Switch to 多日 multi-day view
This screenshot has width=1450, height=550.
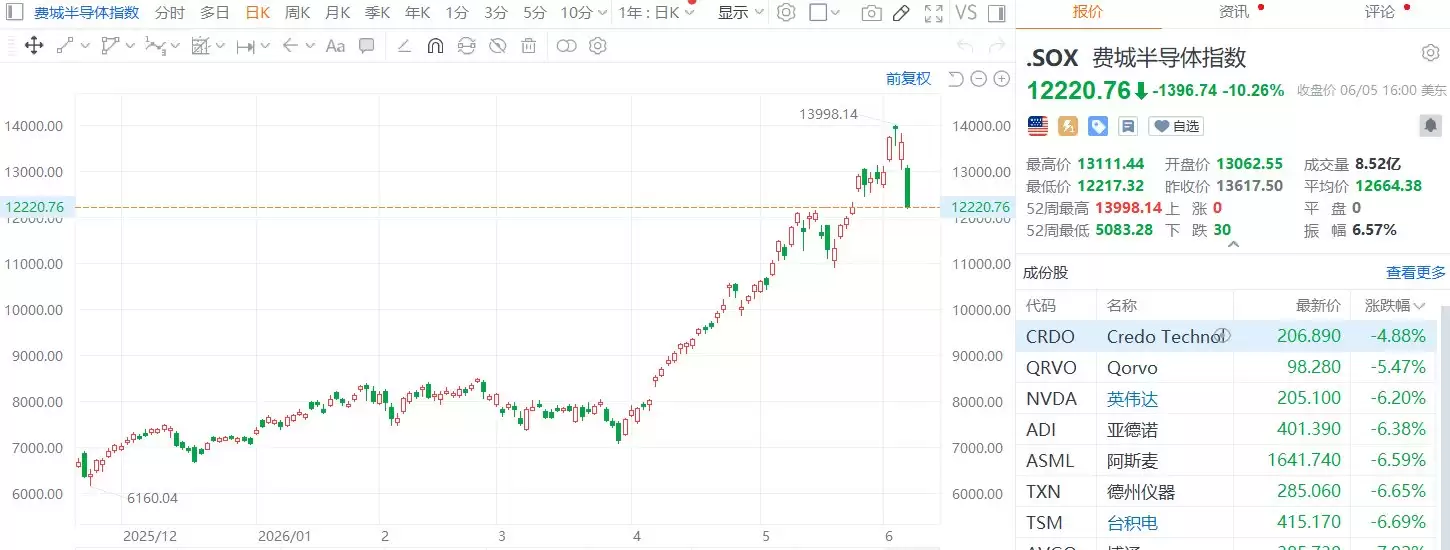(215, 13)
